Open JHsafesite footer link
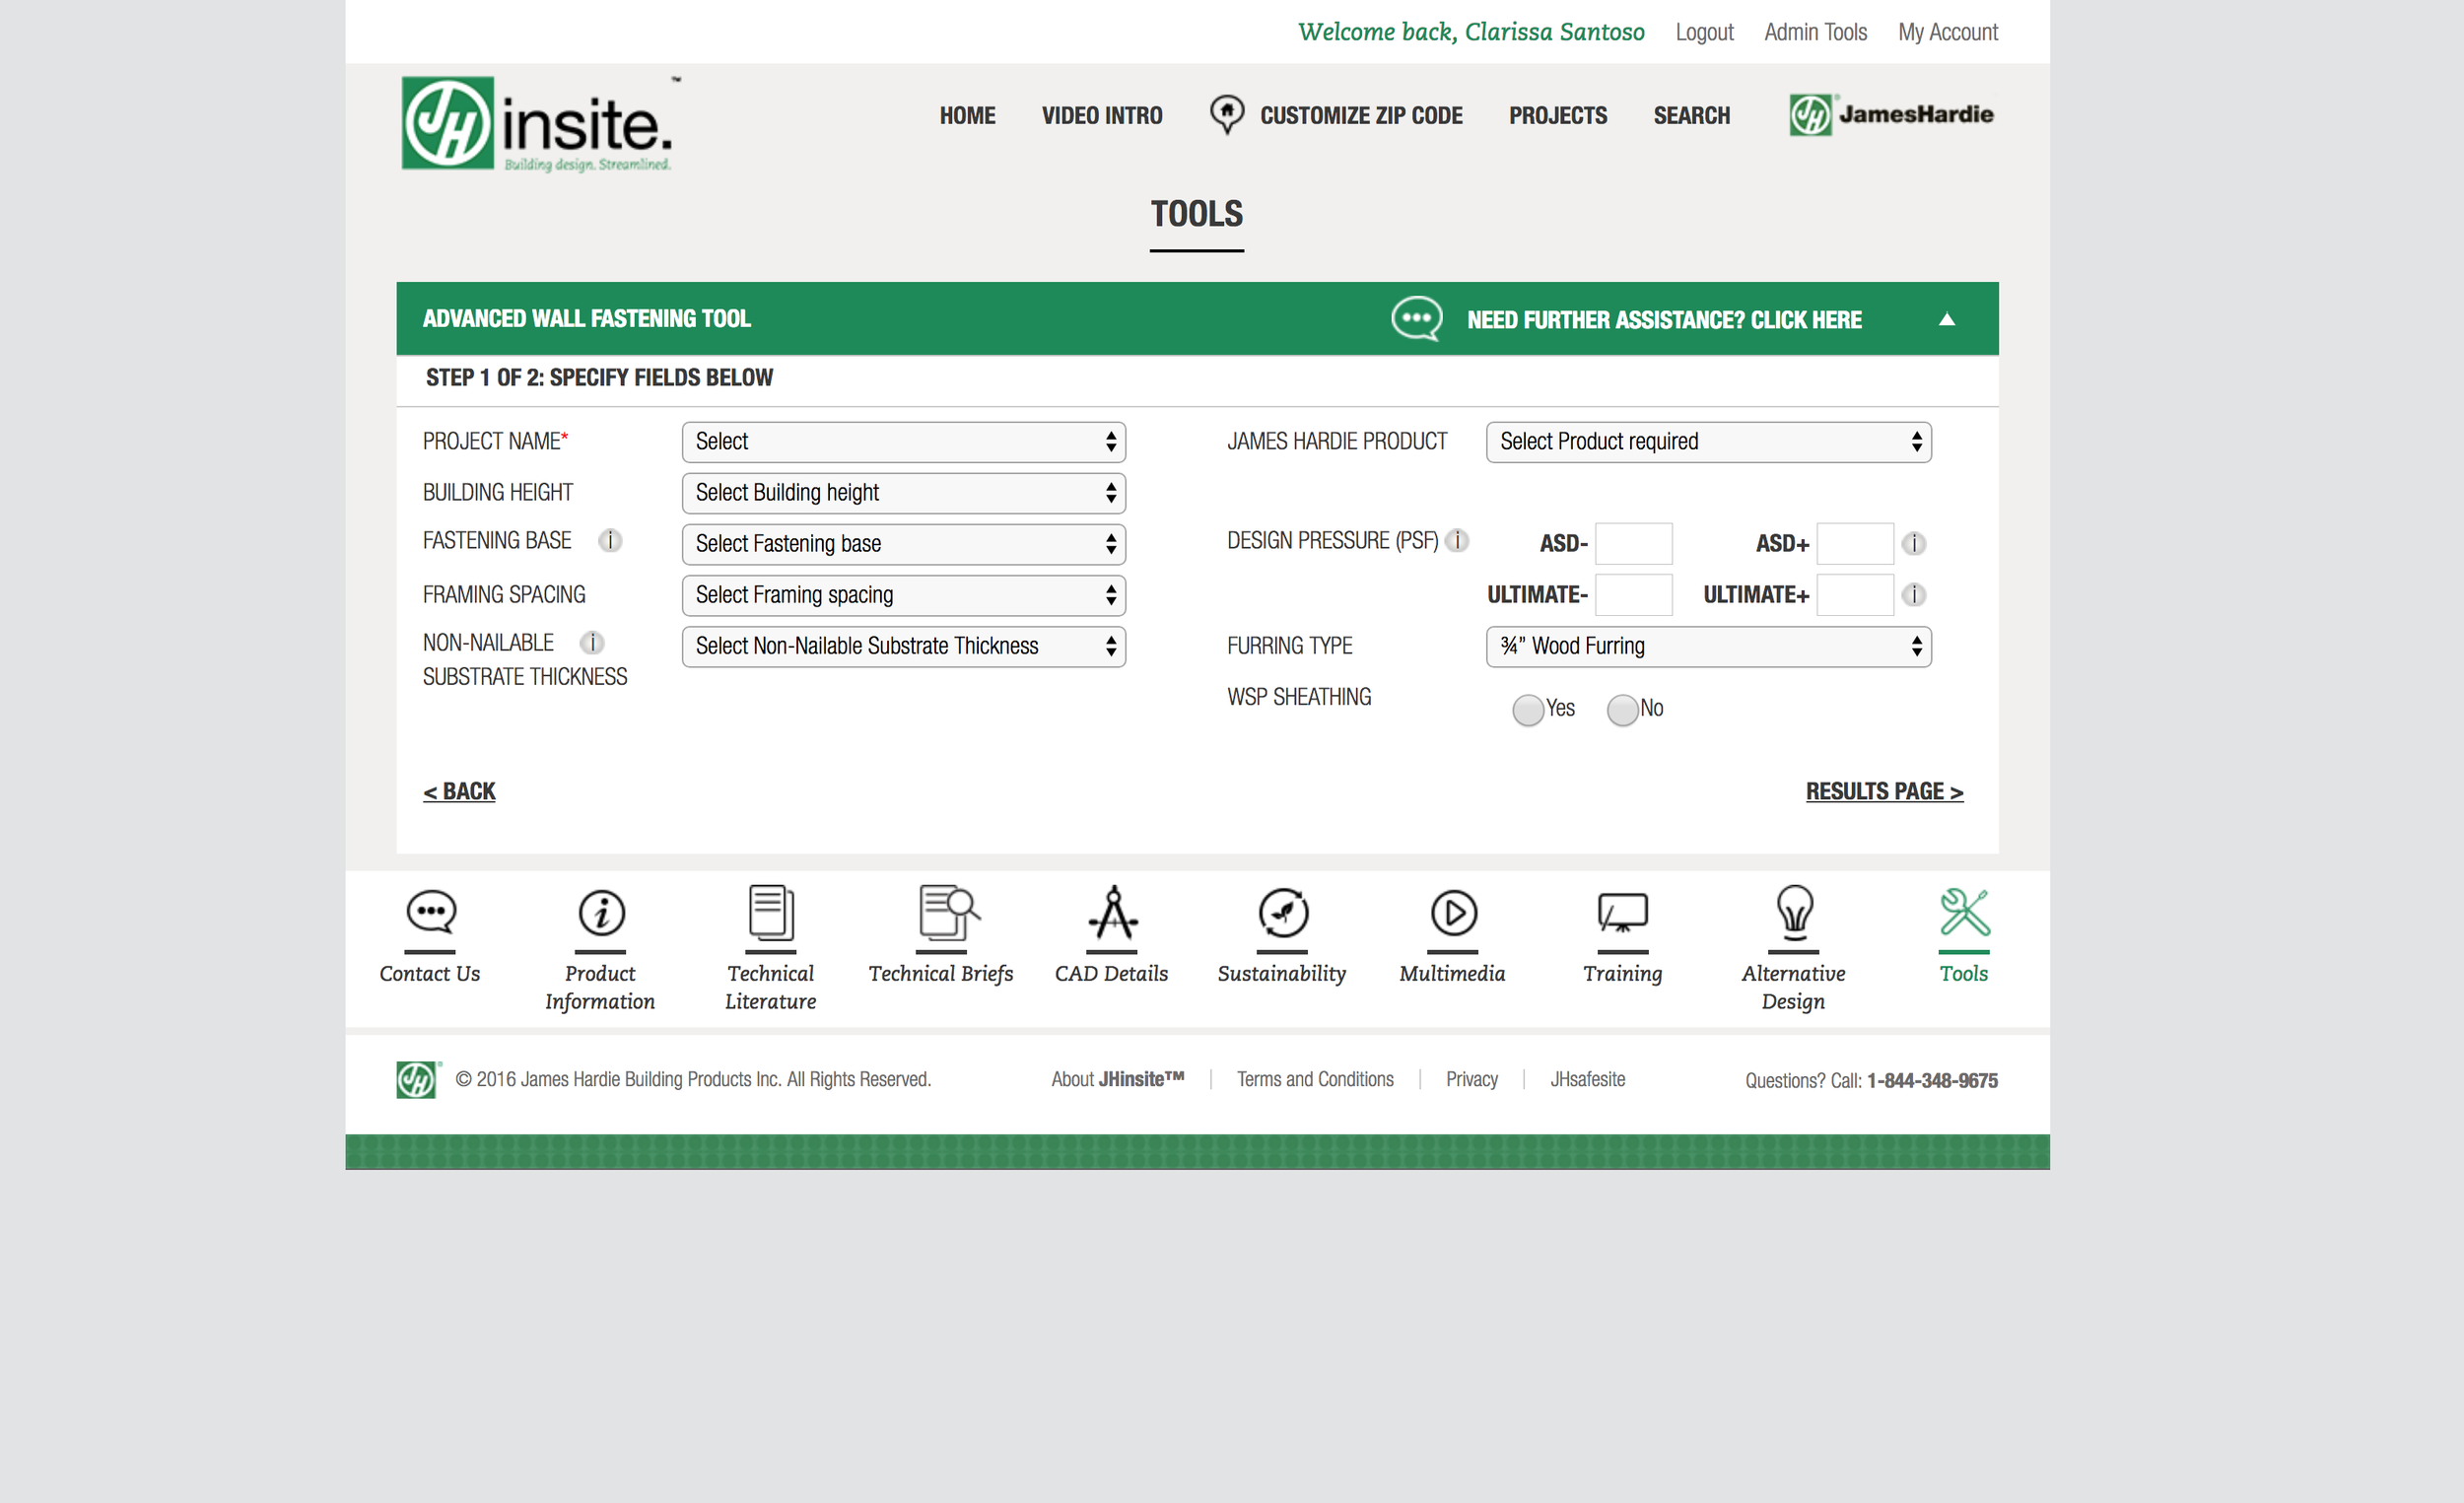2464x1503 pixels. click(1587, 1079)
